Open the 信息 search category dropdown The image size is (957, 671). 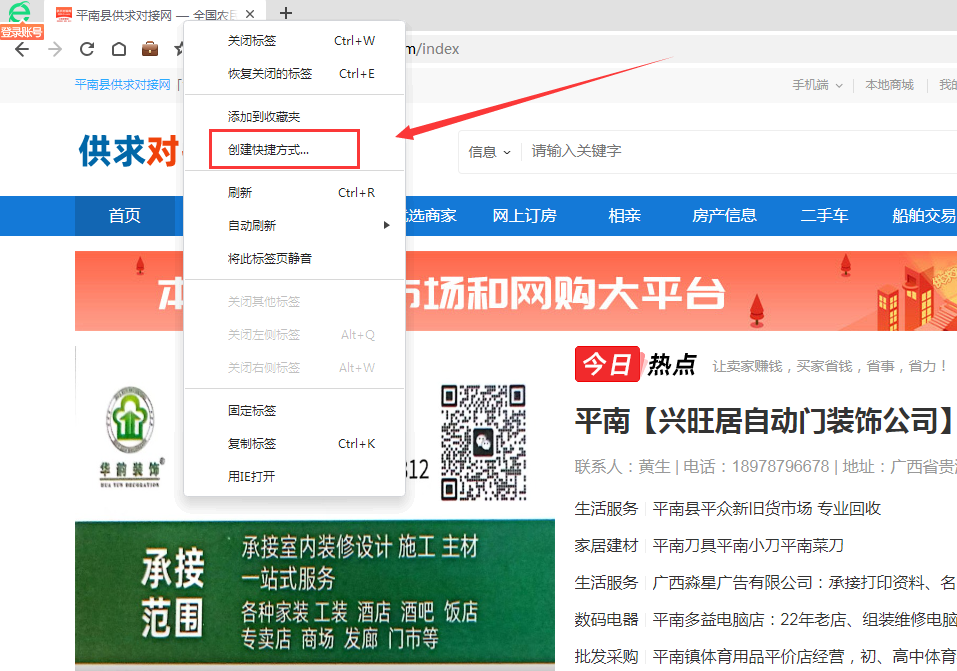click(489, 152)
